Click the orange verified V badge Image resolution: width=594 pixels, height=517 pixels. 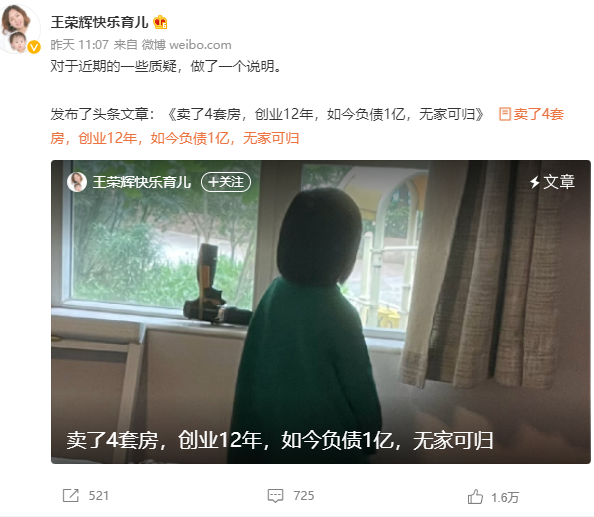pyautogui.click(x=34, y=47)
